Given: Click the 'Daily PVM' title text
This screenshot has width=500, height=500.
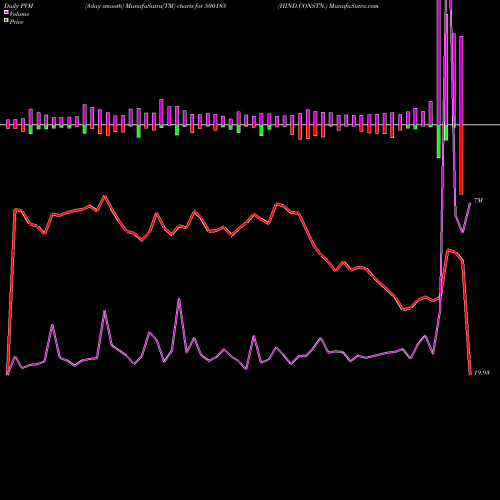Looking at the screenshot, I should 19,6.
